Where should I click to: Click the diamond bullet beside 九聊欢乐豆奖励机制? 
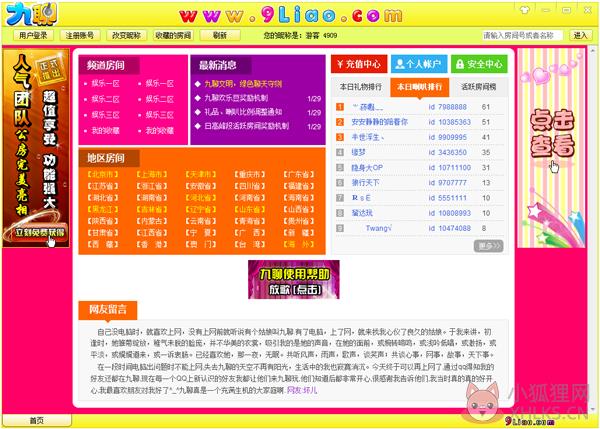click(197, 98)
